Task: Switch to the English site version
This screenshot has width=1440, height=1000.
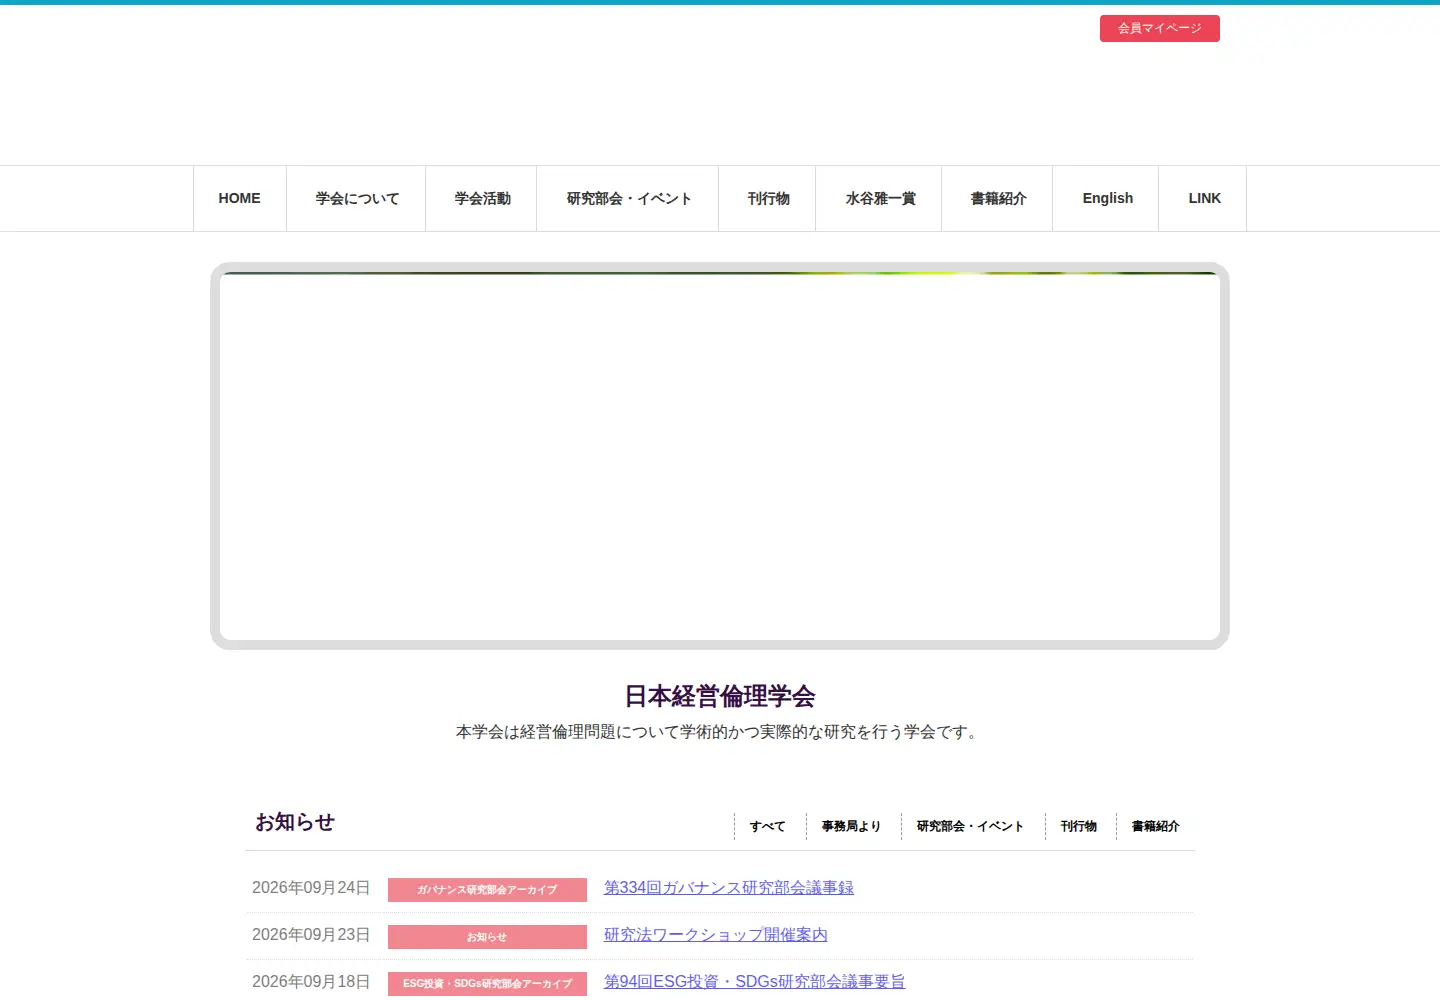Action: click(1107, 198)
